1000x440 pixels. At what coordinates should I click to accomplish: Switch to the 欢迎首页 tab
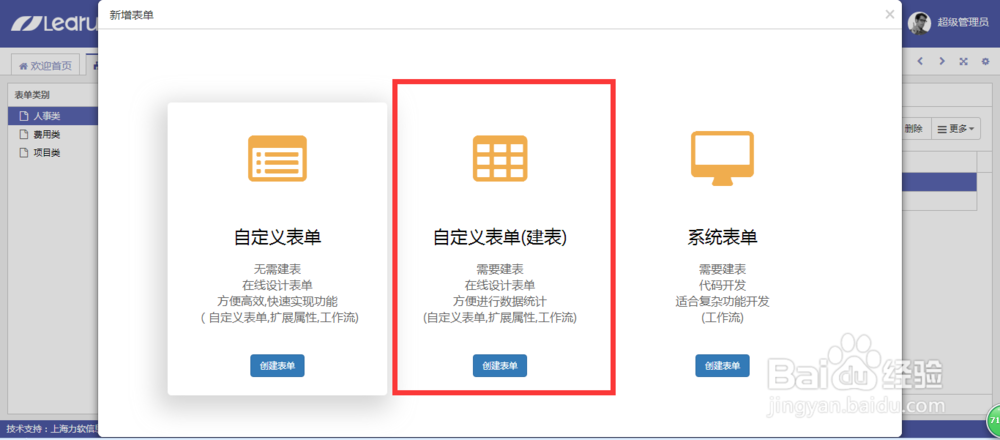[x=45, y=66]
